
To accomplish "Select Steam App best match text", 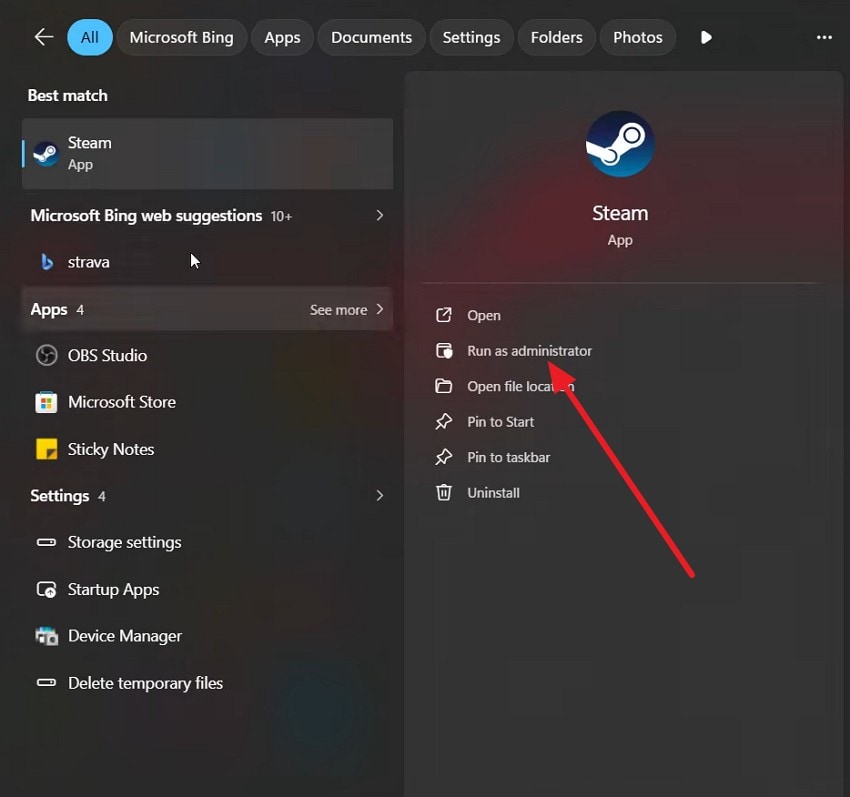I will [x=89, y=153].
